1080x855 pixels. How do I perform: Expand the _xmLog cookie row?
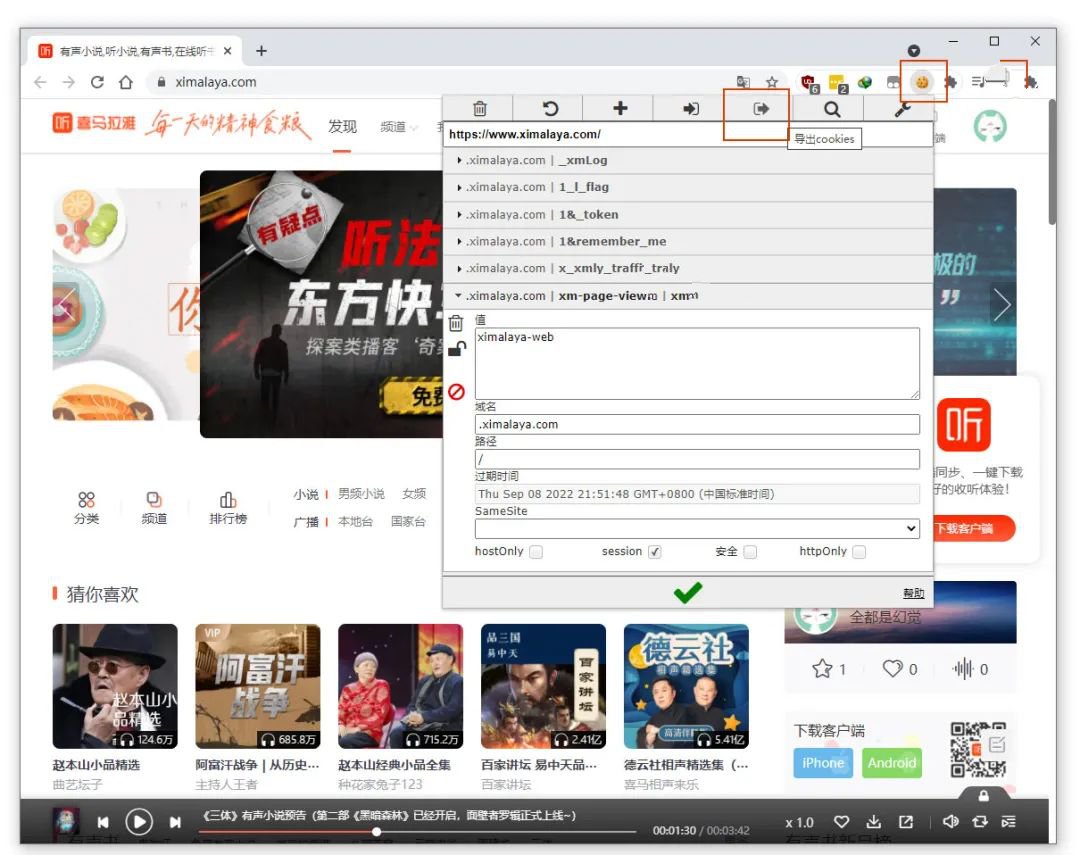pos(687,160)
